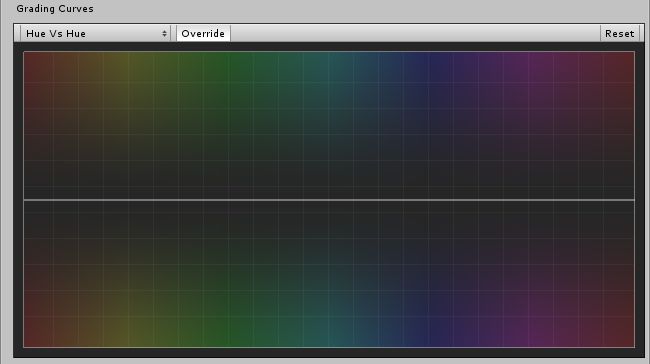Click the horizontal curve line in the editor

coord(329,200)
